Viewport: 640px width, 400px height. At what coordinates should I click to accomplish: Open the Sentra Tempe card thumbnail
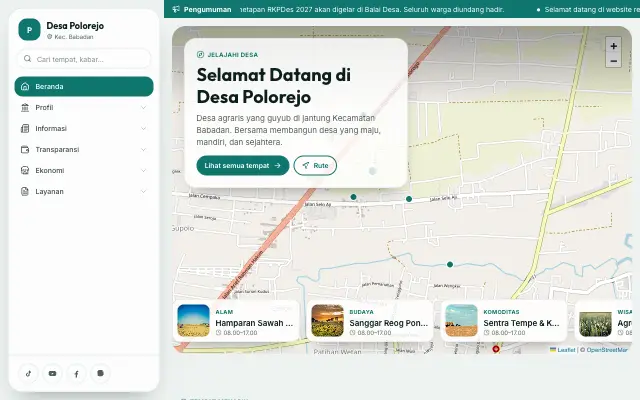461,320
